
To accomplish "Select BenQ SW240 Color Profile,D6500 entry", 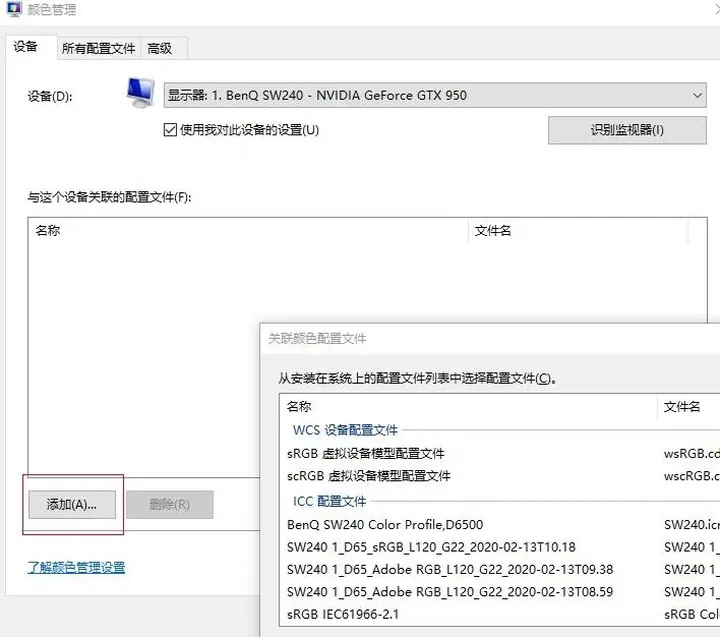I will pyautogui.click(x=385, y=524).
